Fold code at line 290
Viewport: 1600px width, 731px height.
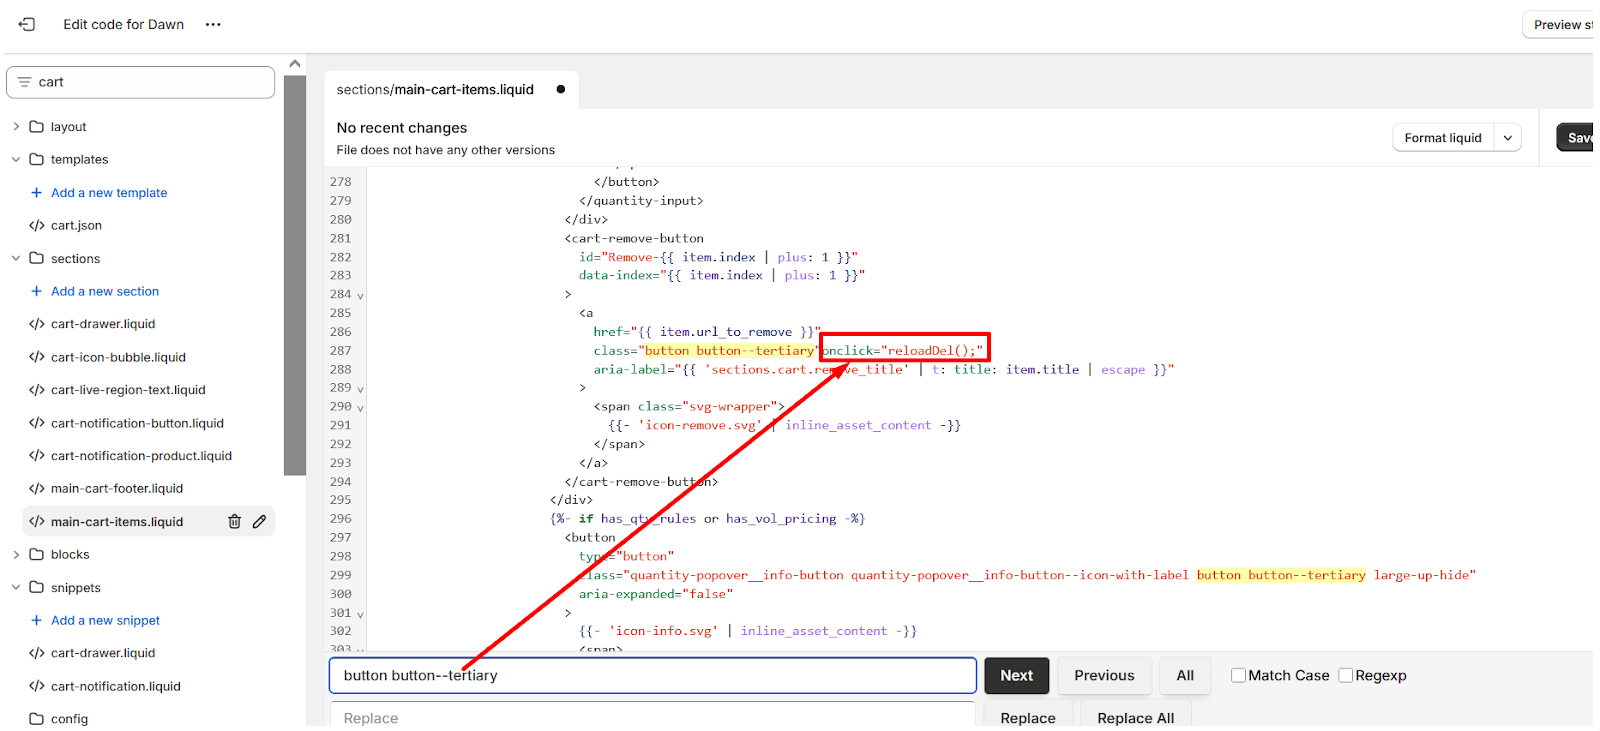[361, 408]
